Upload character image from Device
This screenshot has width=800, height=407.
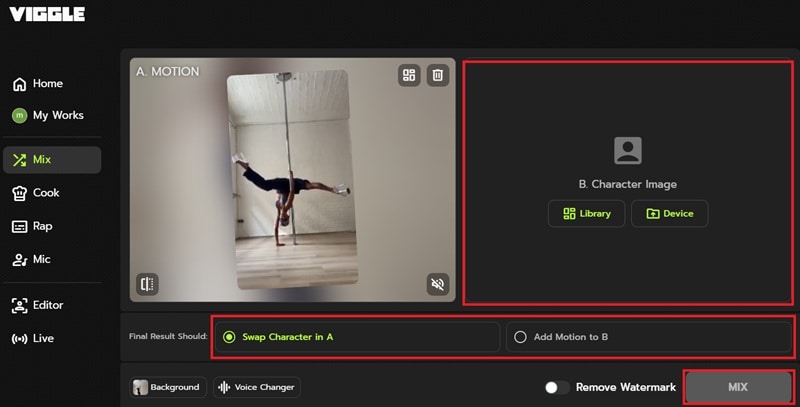(x=669, y=214)
